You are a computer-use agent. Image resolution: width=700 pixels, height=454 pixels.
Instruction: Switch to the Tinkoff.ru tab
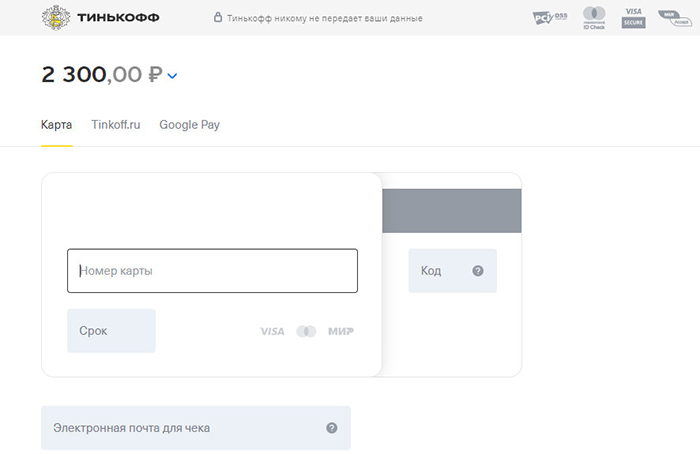[116, 125]
